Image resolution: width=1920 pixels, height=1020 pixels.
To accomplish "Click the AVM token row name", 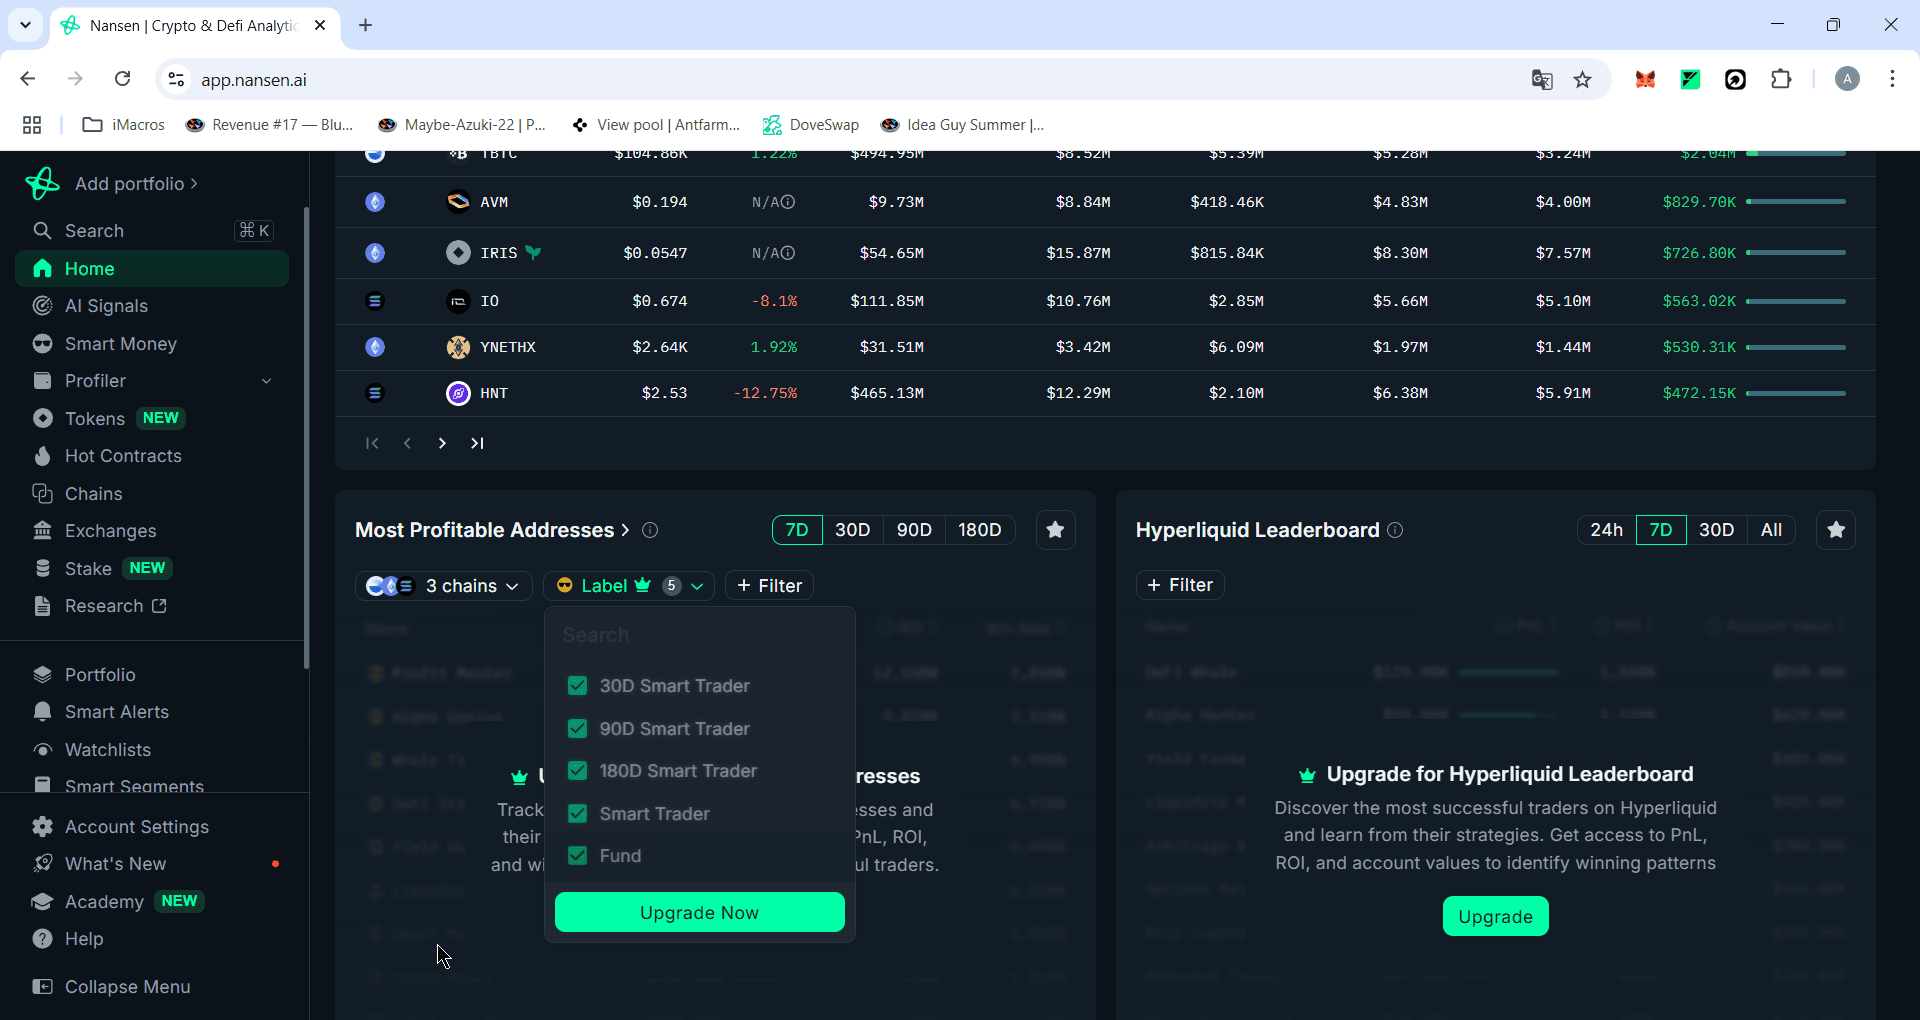I will pos(494,202).
